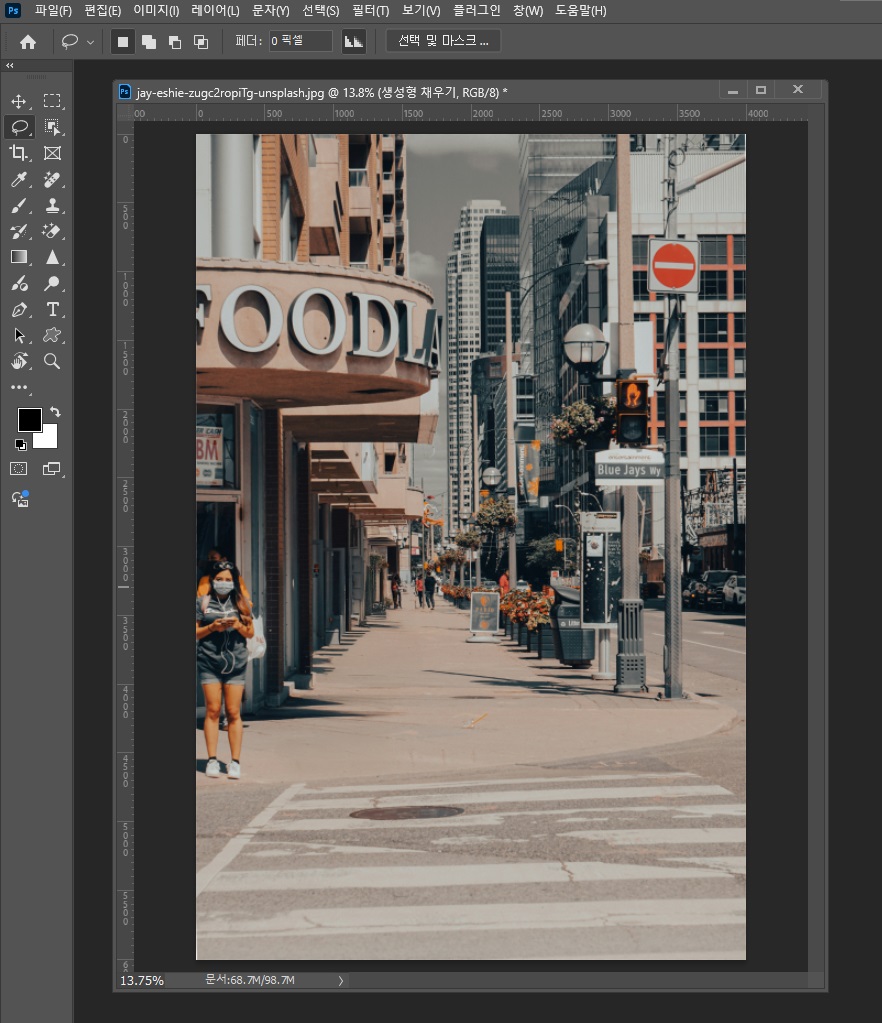The height and width of the screenshot is (1023, 882).
Task: Open the 필터(T) menu
Action: coord(371,10)
